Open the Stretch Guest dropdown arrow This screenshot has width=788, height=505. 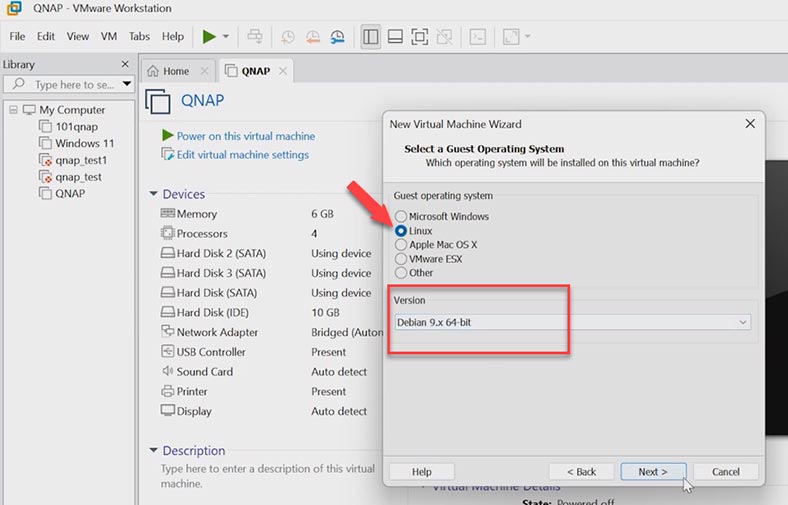[527, 36]
